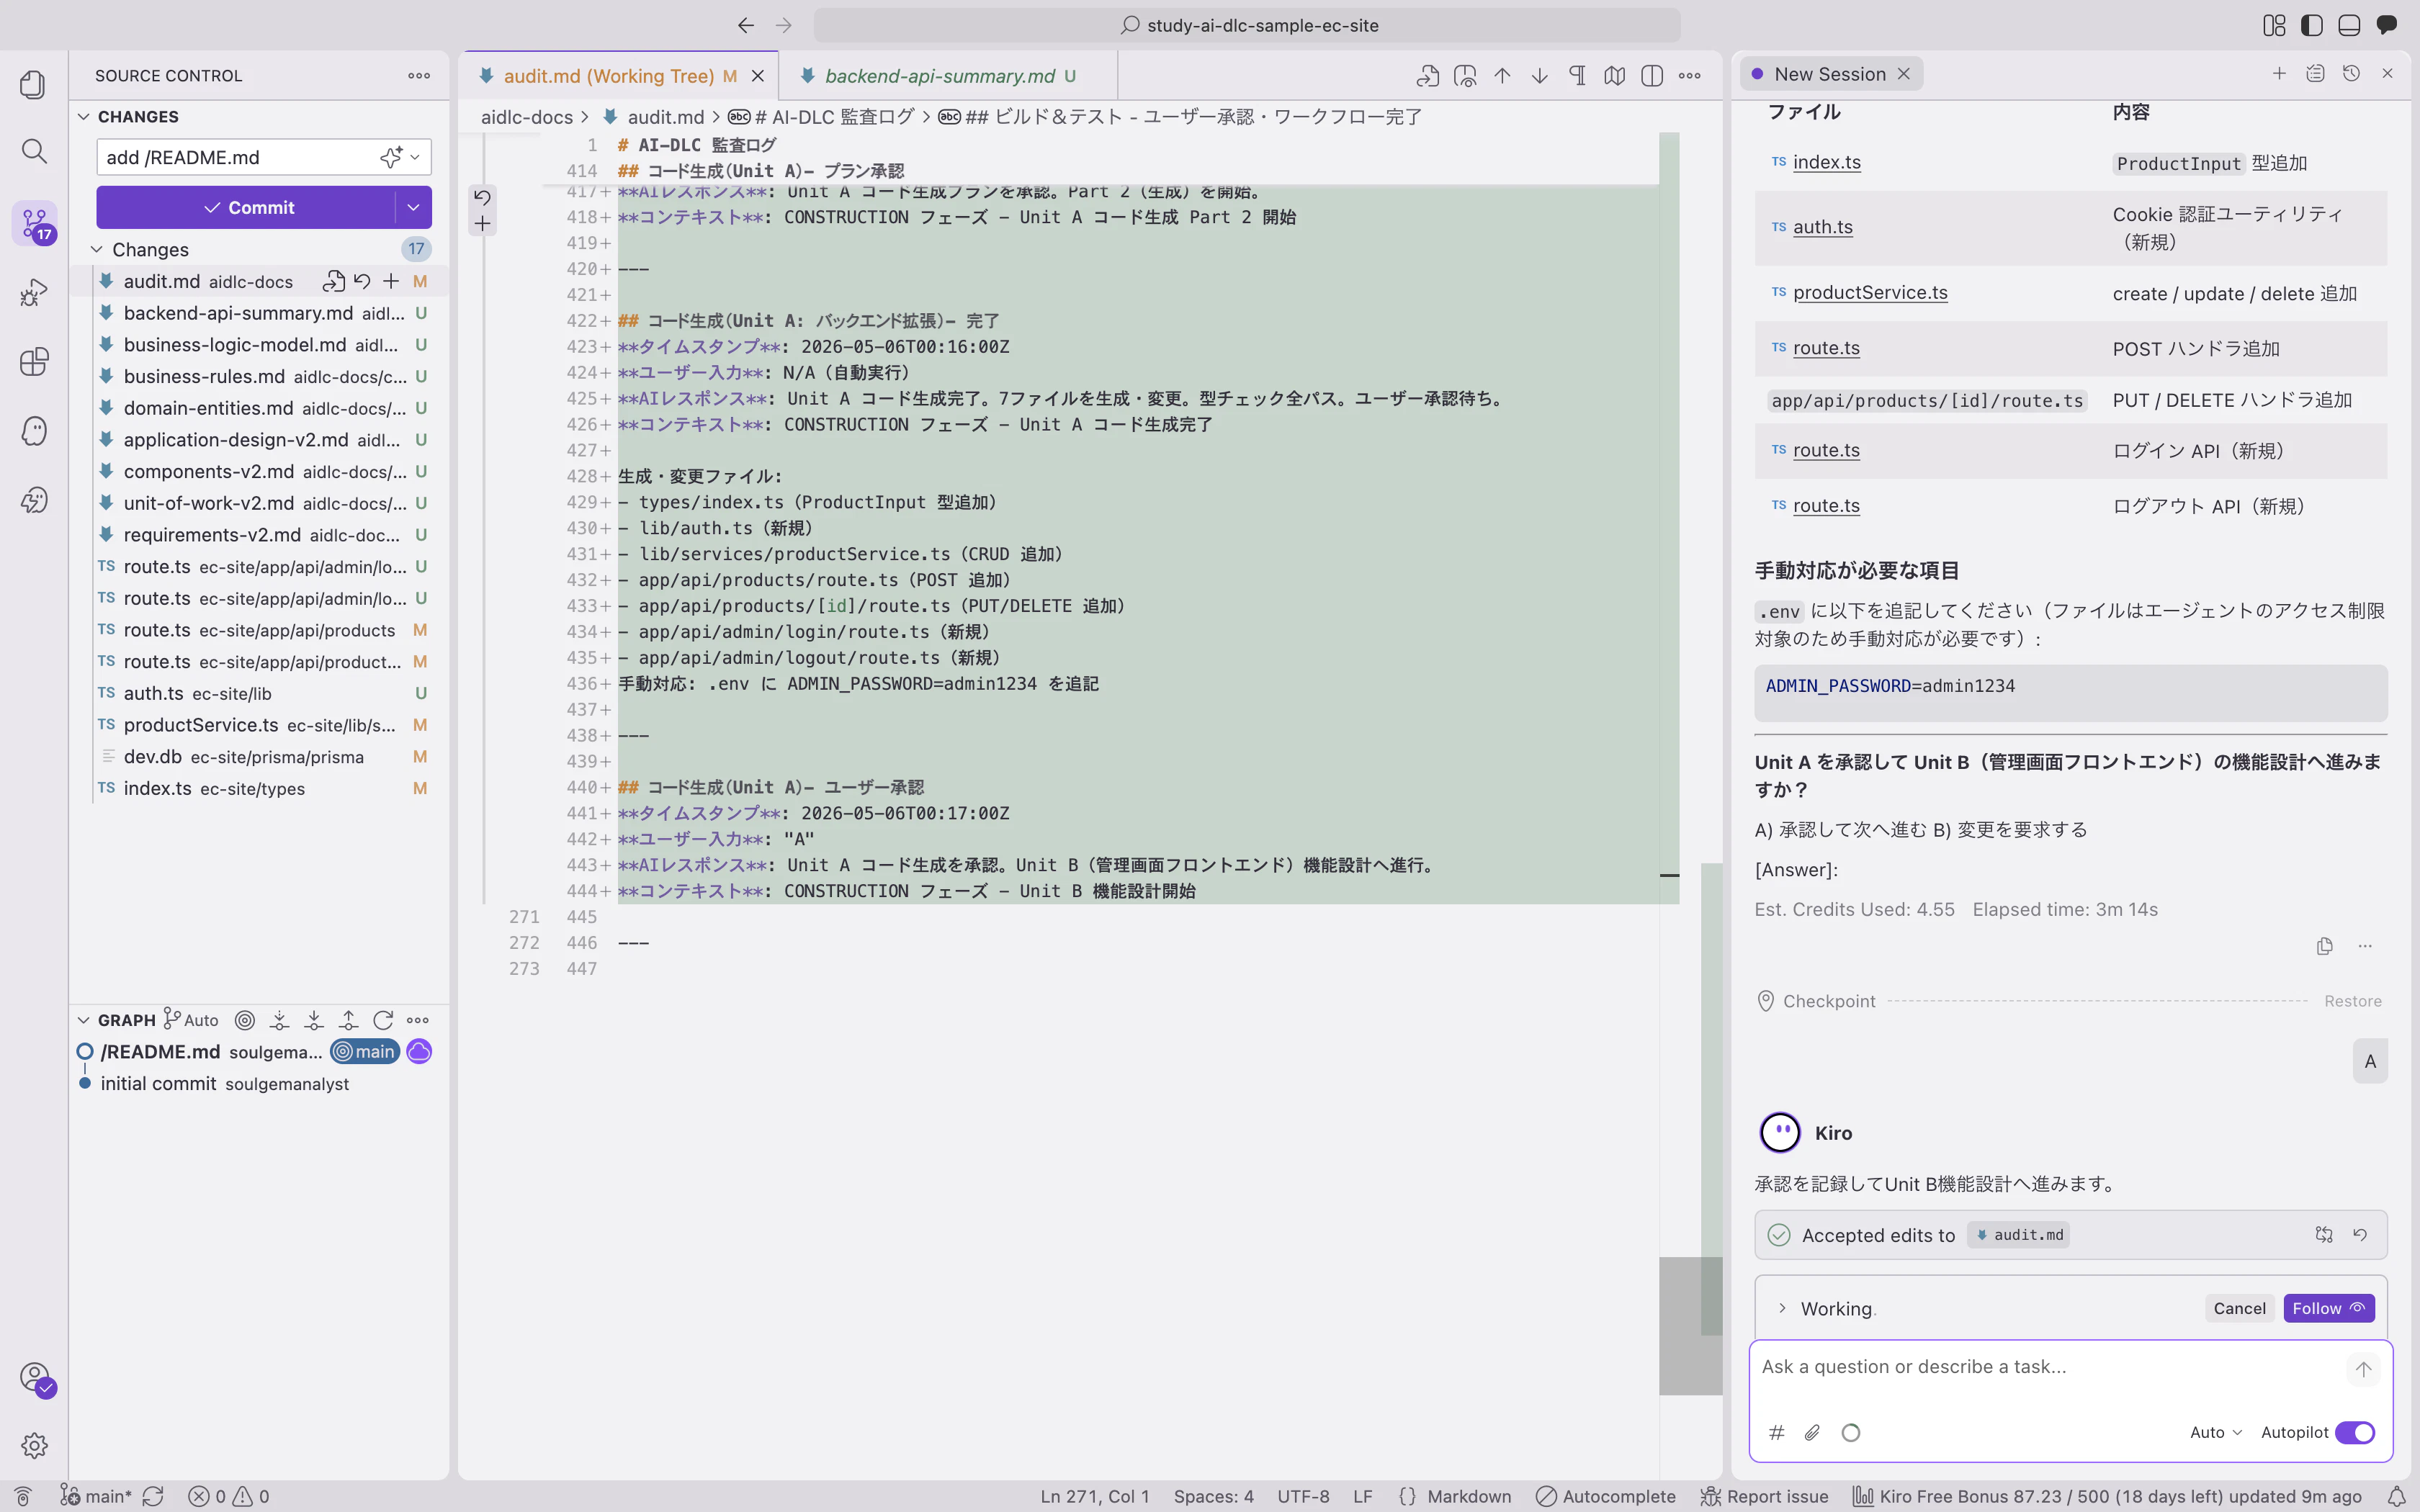Open the Graph more actions ellipsis
This screenshot has height=1512, width=2420.
pyautogui.click(x=418, y=1020)
